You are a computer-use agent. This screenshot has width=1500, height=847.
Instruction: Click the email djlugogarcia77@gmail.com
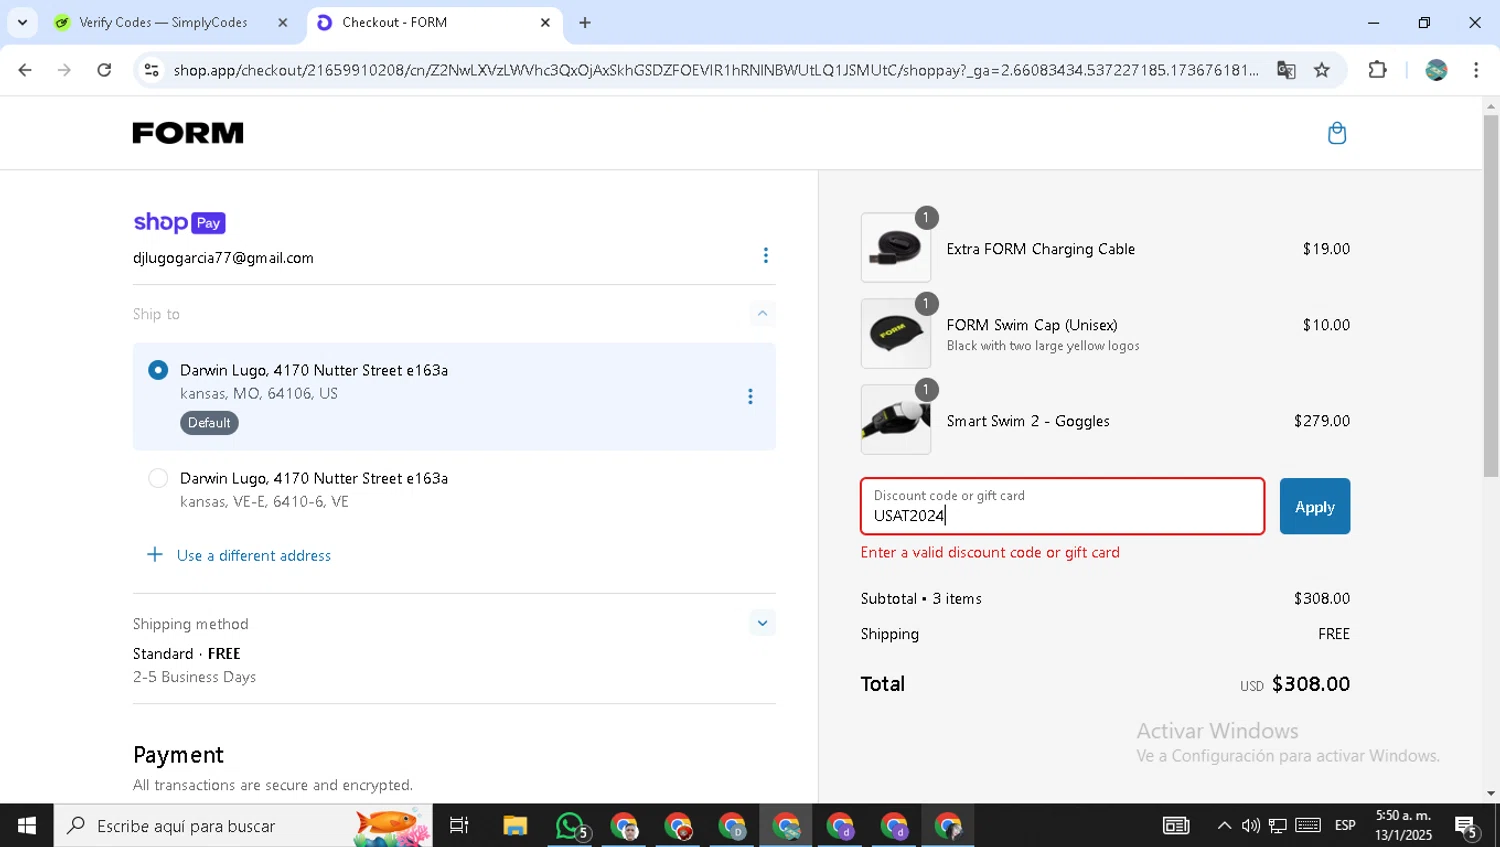pos(223,258)
